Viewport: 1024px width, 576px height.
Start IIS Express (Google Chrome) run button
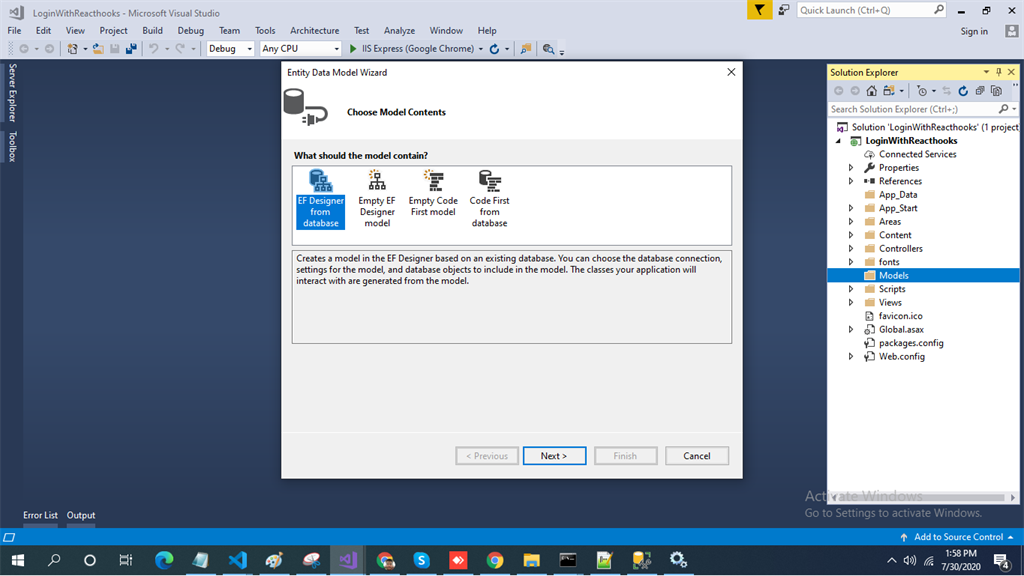point(411,48)
